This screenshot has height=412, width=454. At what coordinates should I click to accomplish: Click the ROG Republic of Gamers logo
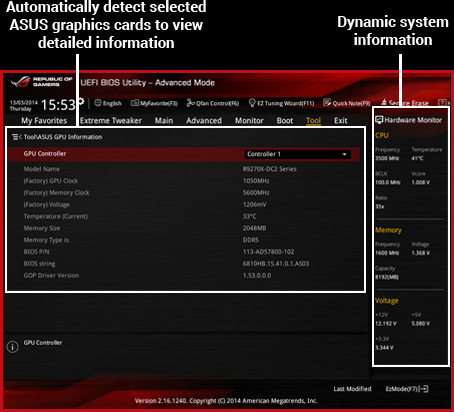41,82
